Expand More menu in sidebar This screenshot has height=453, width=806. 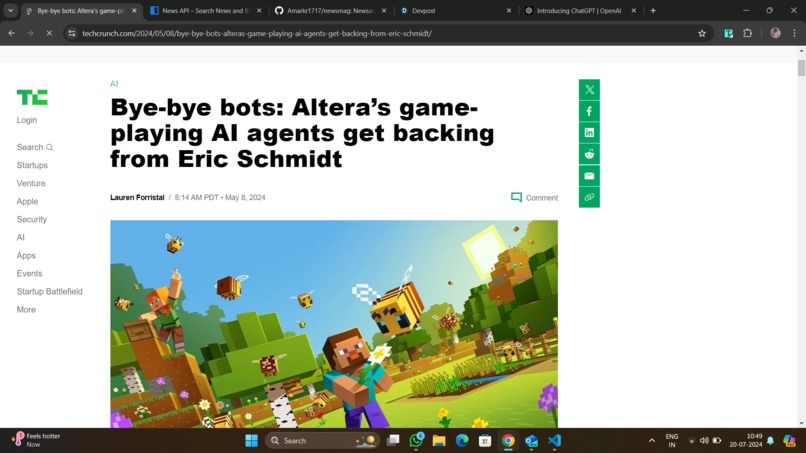click(x=26, y=309)
